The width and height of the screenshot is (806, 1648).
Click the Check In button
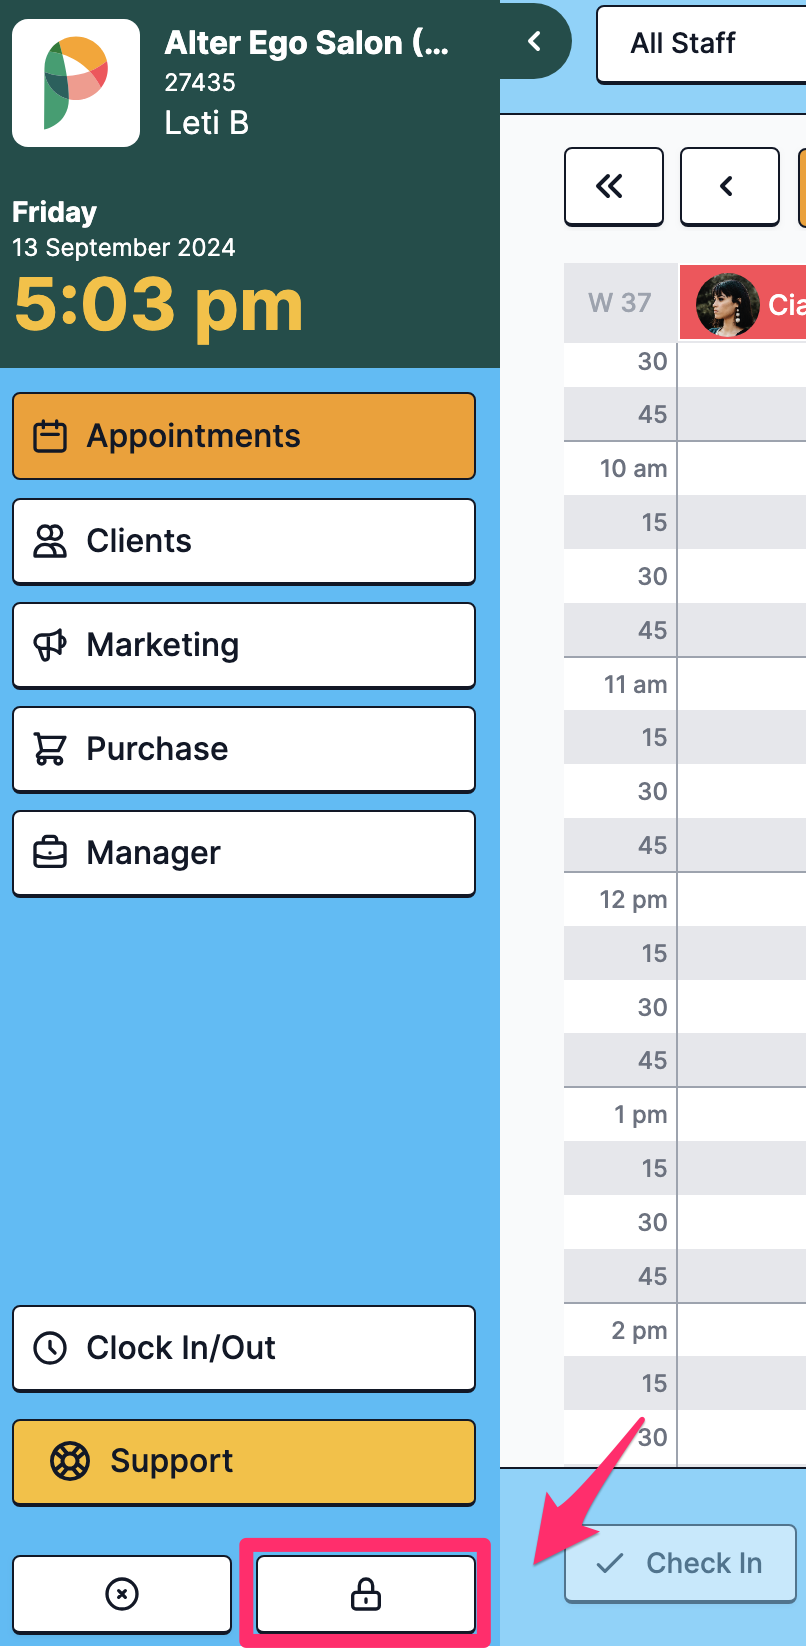[681, 1563]
